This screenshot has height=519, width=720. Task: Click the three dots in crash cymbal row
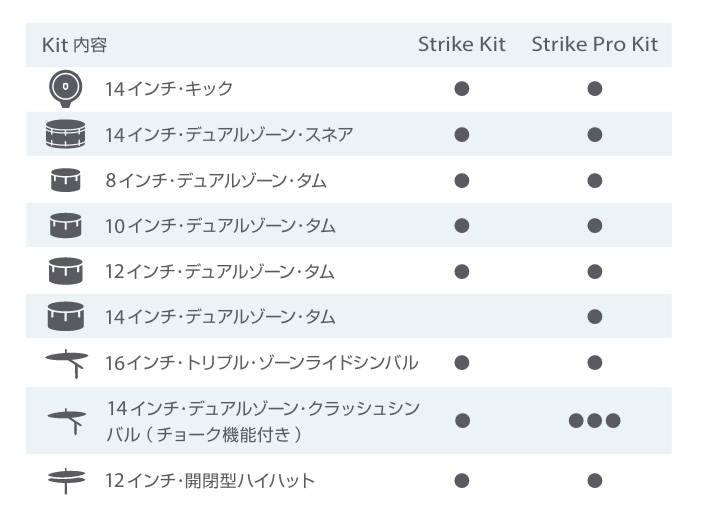(x=595, y=420)
